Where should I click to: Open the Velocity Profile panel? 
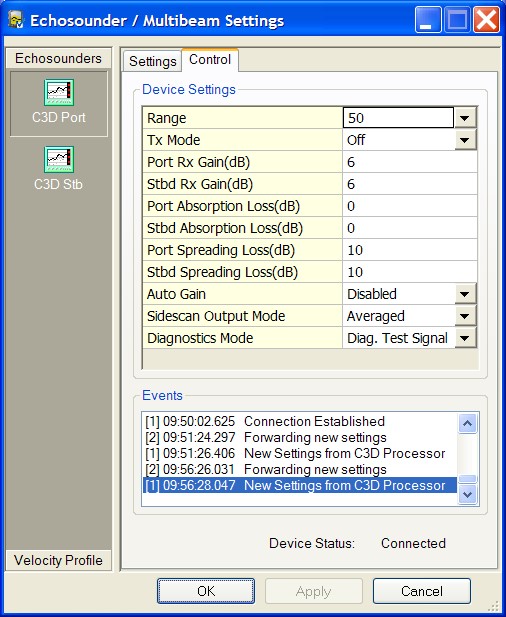coord(58,560)
